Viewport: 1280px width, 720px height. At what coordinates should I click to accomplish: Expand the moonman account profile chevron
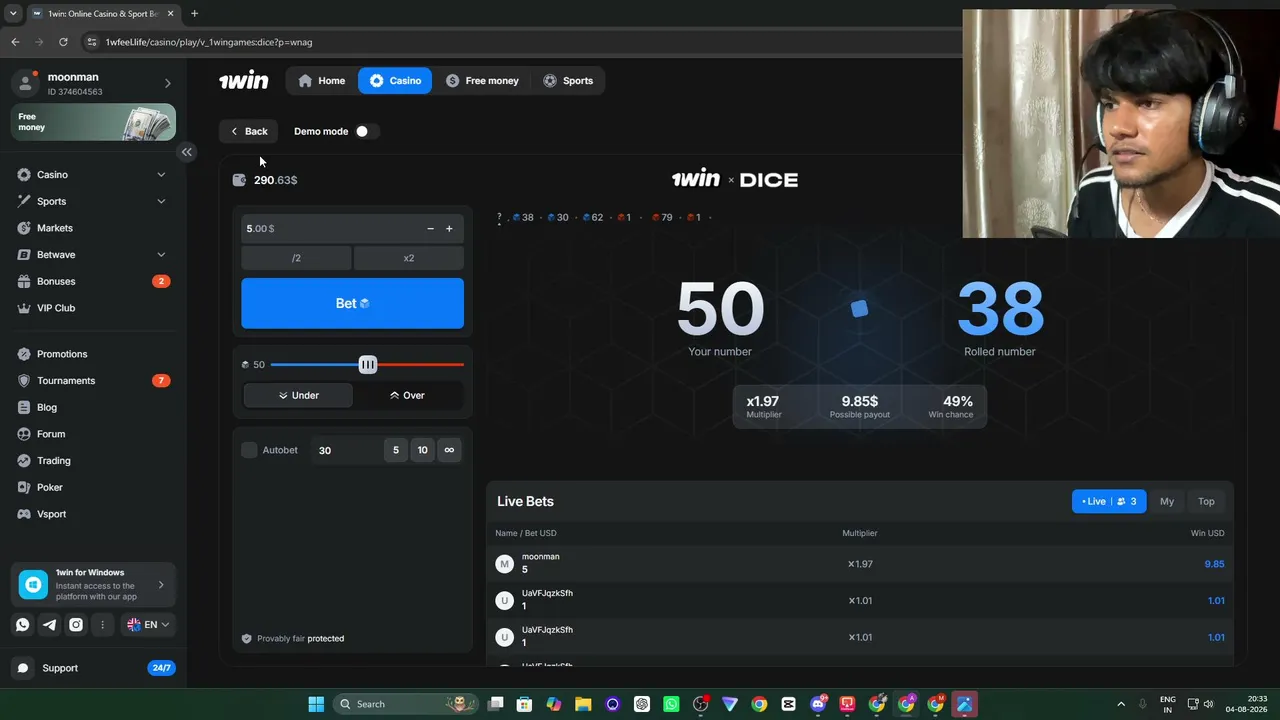coord(167,84)
